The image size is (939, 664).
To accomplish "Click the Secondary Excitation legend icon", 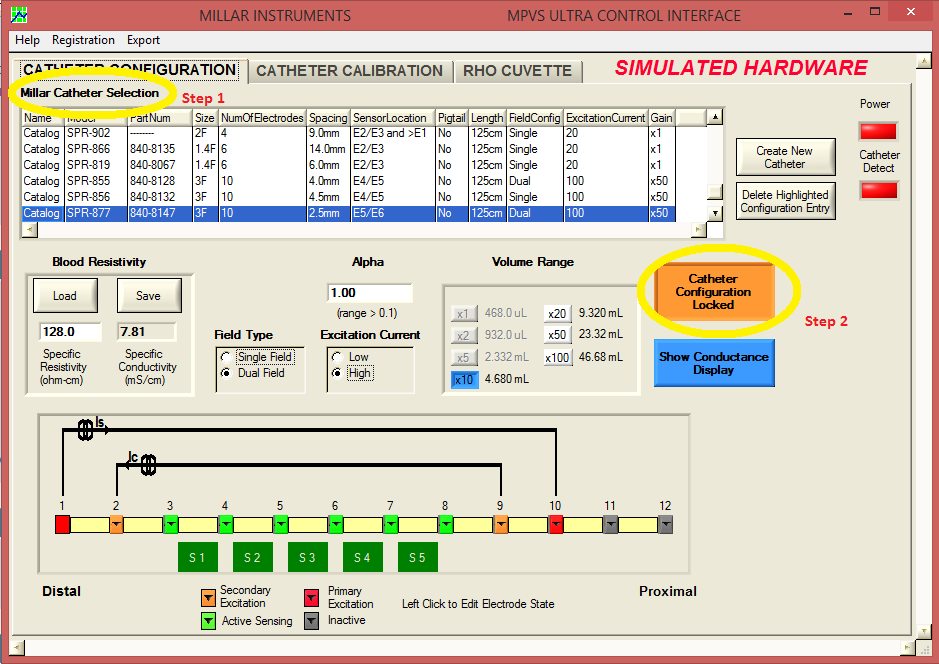I will pyautogui.click(x=208, y=597).
